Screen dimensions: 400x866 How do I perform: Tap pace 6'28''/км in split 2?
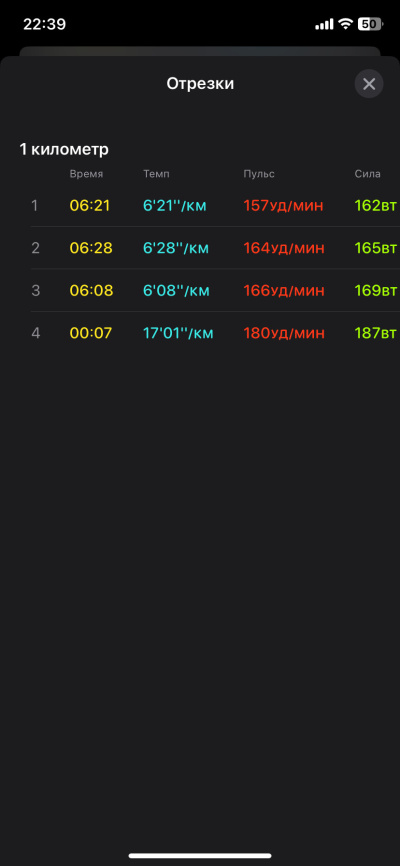click(x=176, y=248)
